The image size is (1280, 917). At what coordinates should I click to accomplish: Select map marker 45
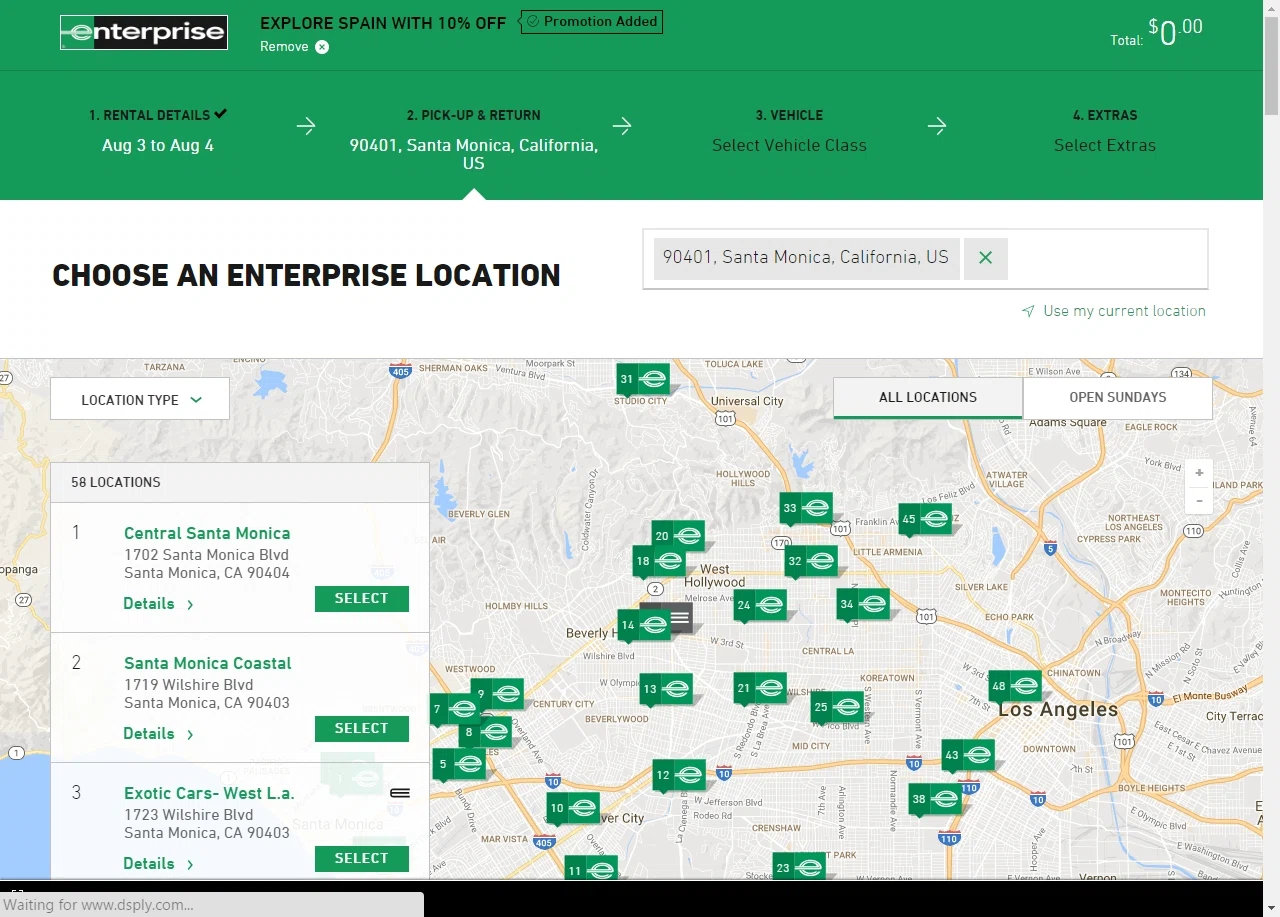(925, 519)
